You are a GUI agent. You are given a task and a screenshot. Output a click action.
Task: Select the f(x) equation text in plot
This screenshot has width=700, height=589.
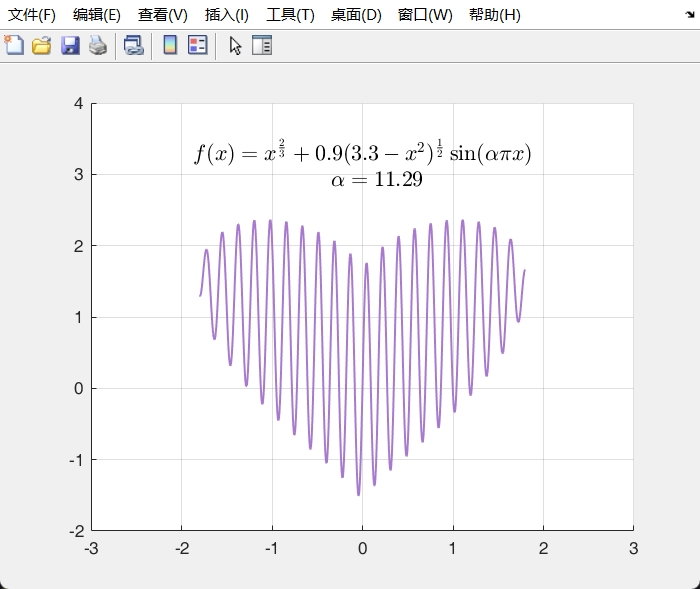pos(362,153)
